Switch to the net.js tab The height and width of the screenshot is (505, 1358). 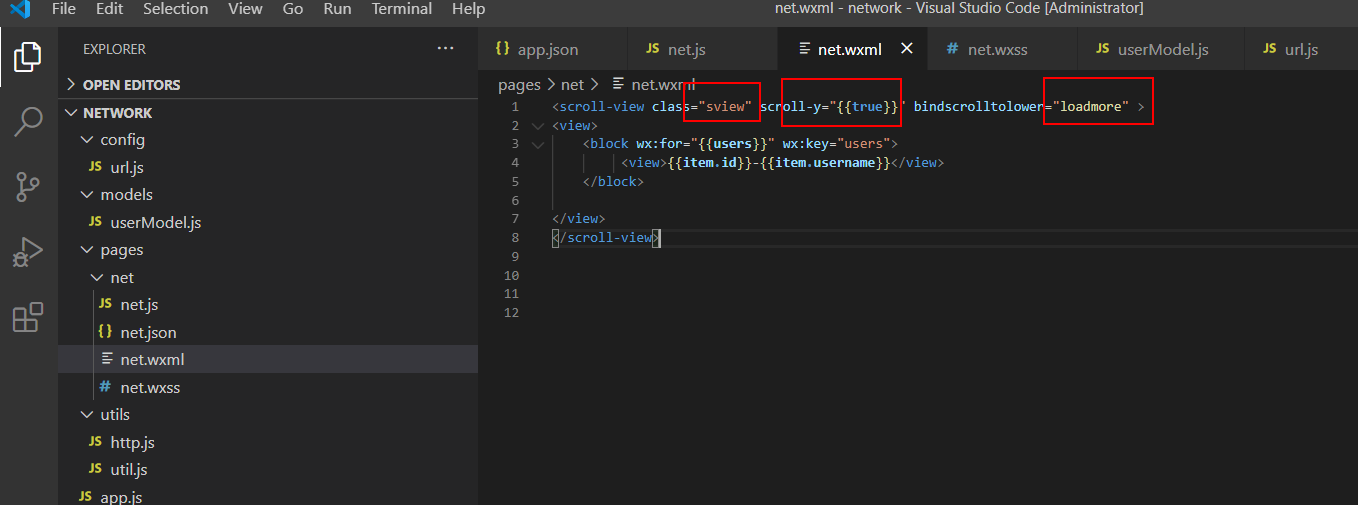click(x=702, y=49)
